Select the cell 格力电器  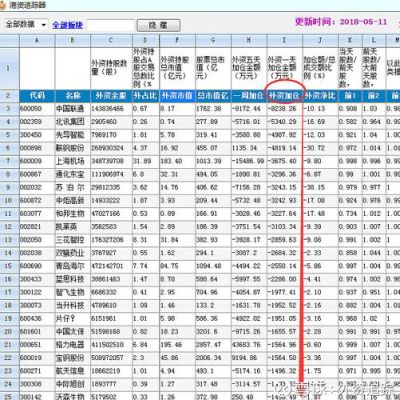point(73,345)
